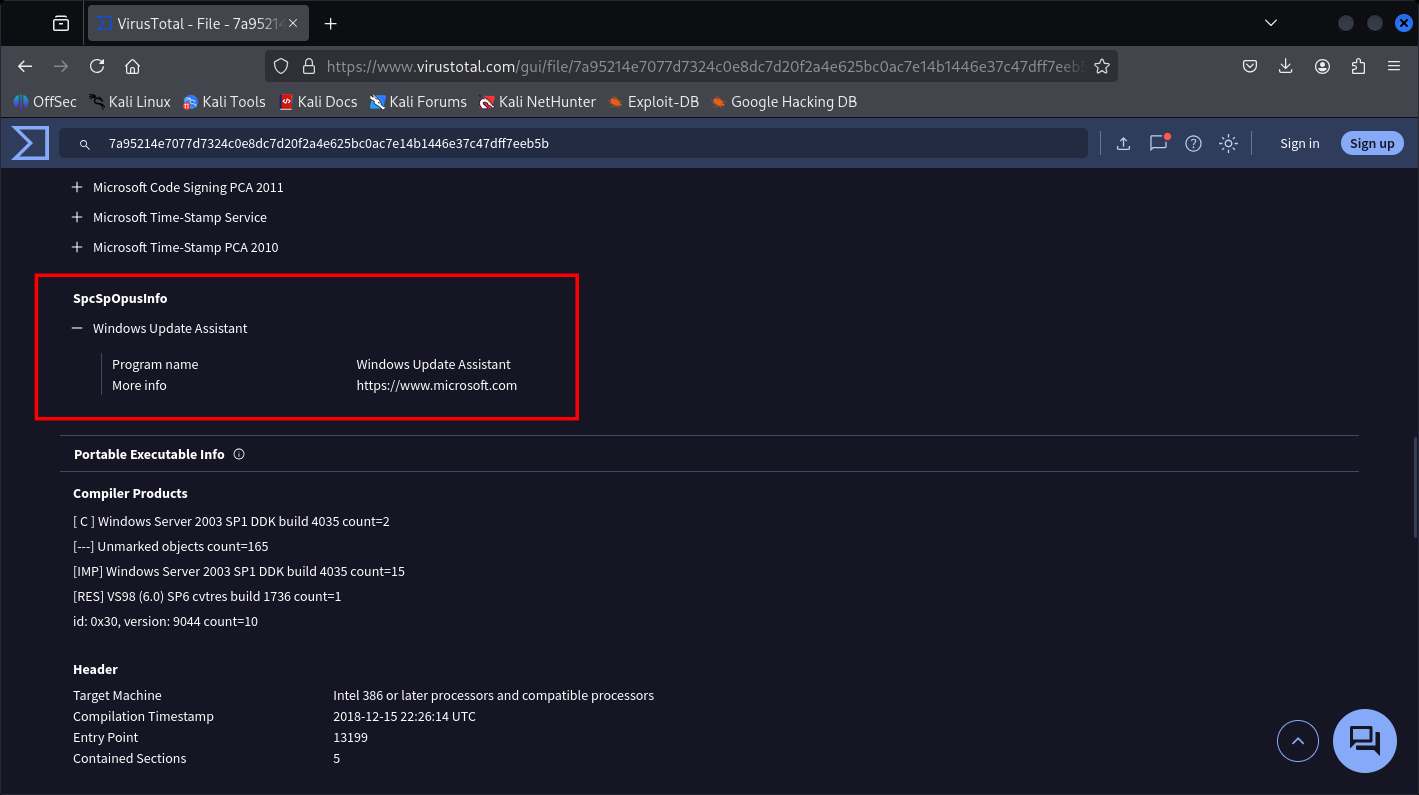This screenshot has height=795, width=1419.
Task: Click the Save to Pocket icon
Action: point(1250,66)
